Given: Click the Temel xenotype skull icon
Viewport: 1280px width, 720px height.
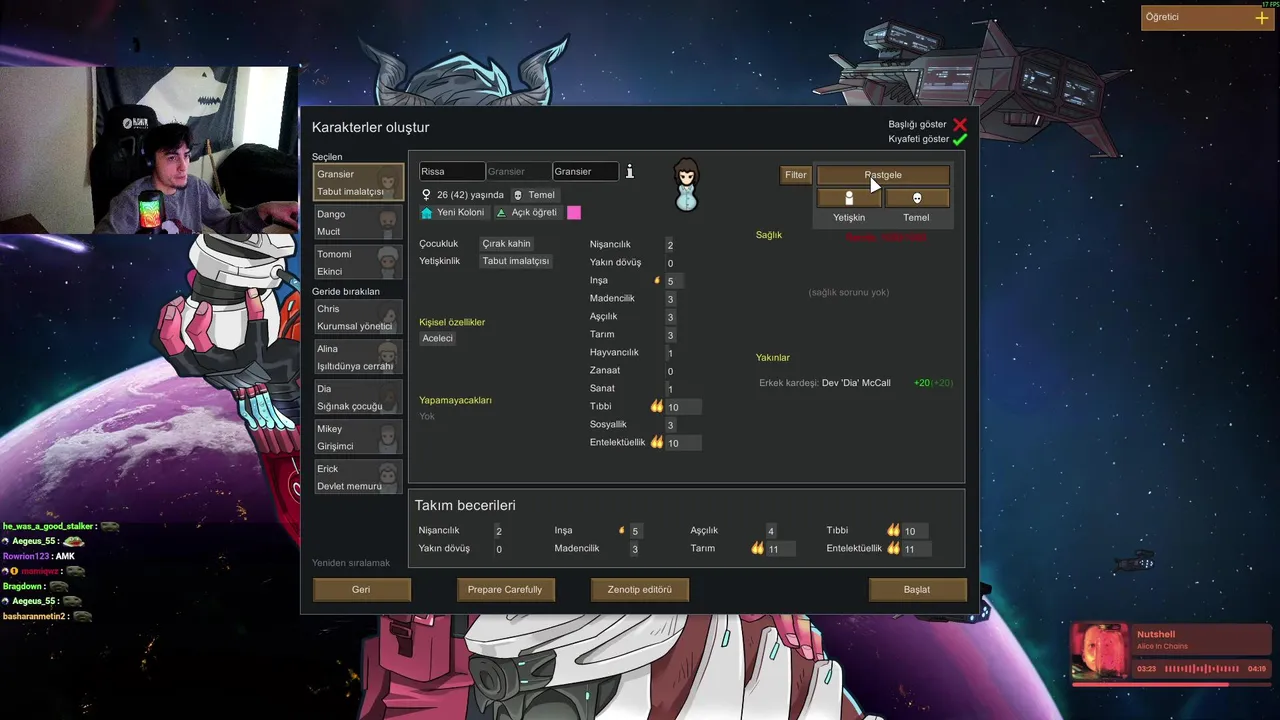Looking at the screenshot, I should pos(518,195).
